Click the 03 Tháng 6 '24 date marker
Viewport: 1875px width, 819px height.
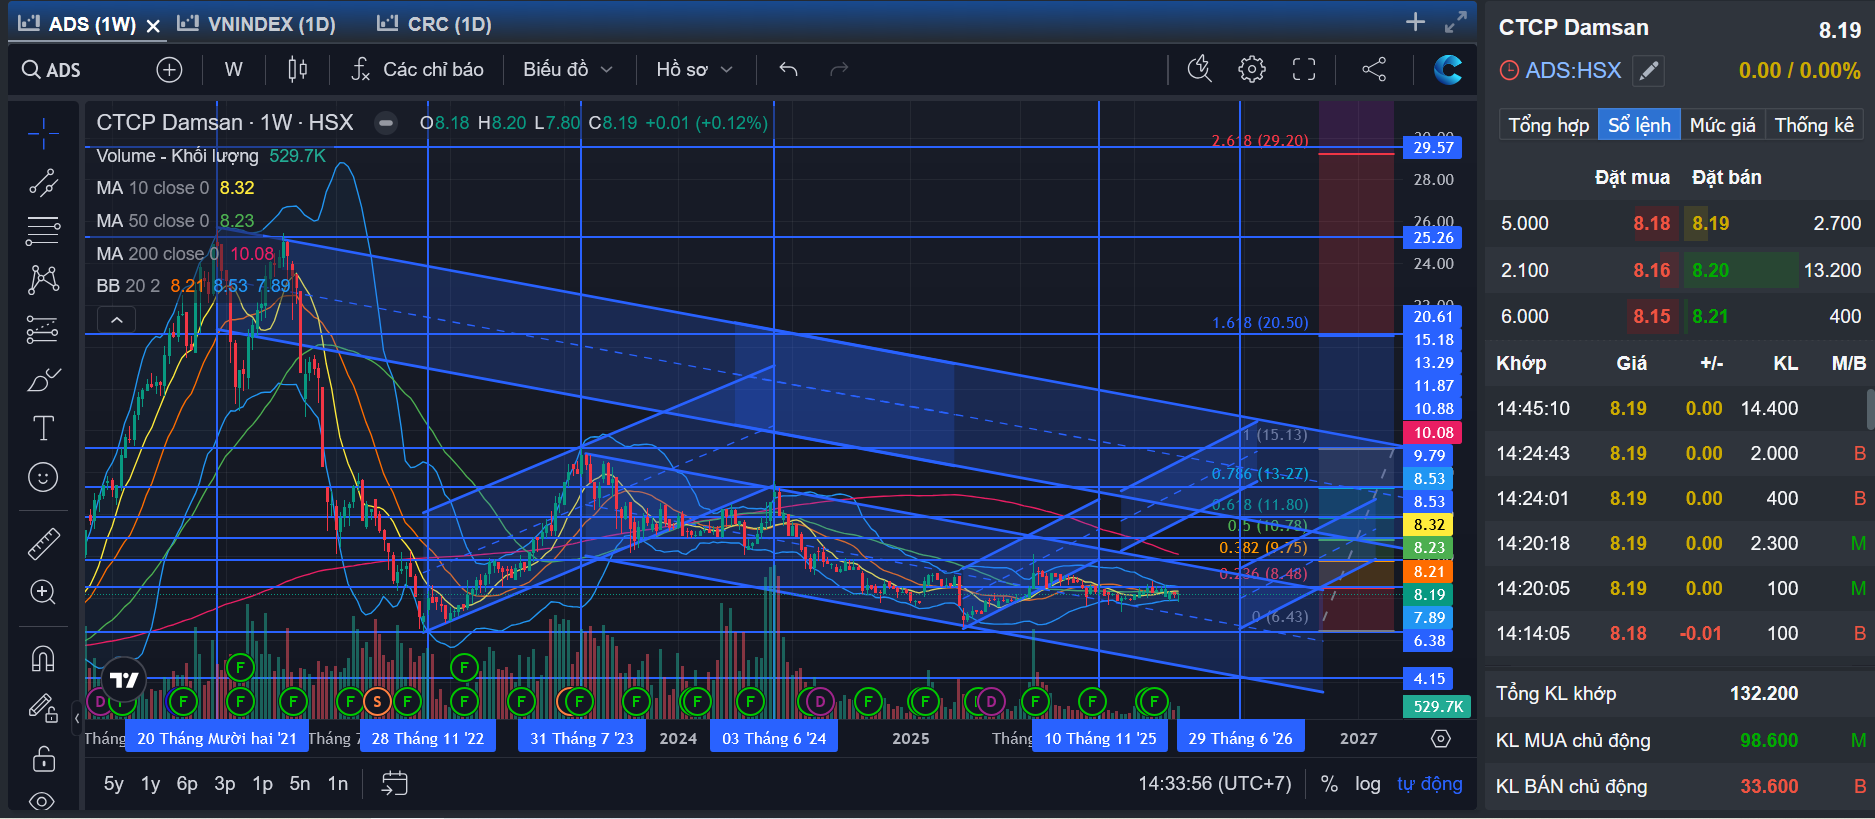click(774, 738)
